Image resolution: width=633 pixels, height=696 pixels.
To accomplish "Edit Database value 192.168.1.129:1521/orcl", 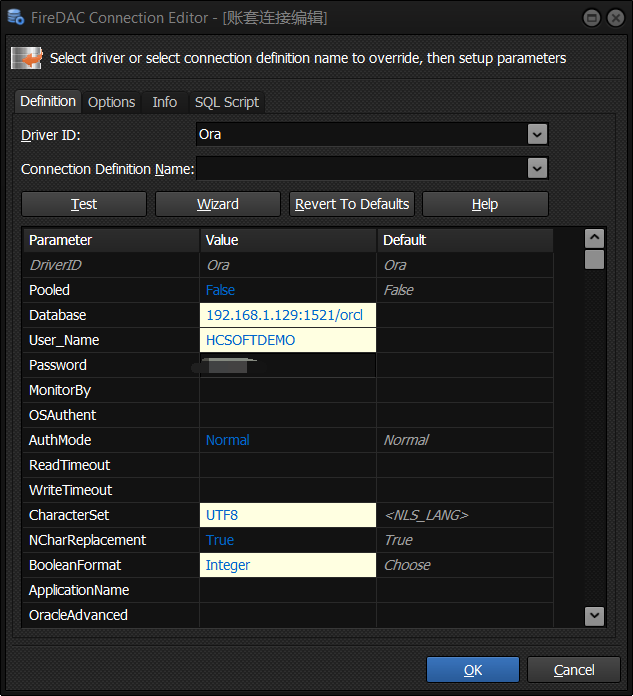I will coord(288,315).
